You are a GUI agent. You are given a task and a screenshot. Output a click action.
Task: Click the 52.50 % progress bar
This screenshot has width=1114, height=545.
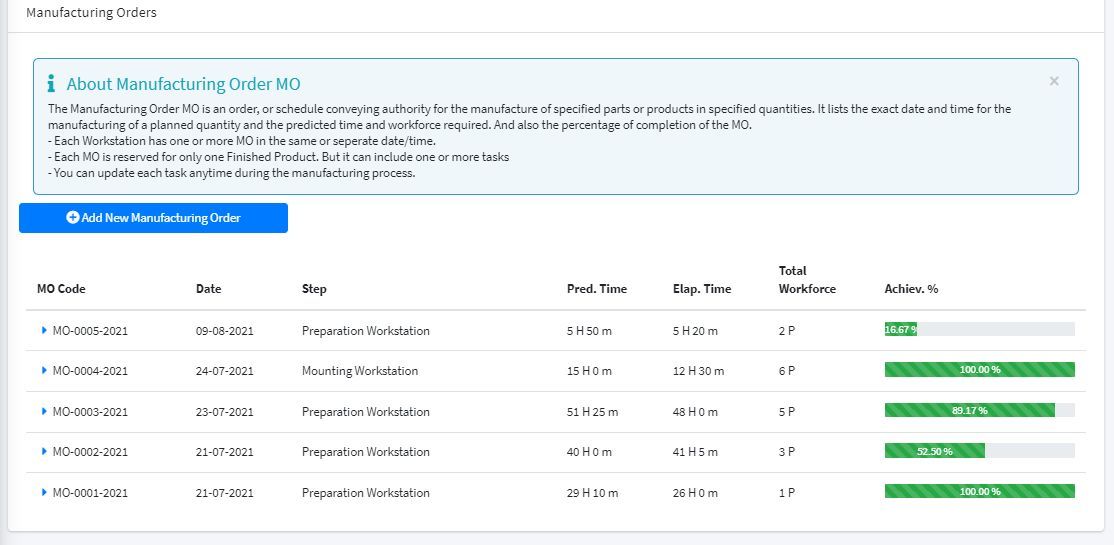point(979,451)
